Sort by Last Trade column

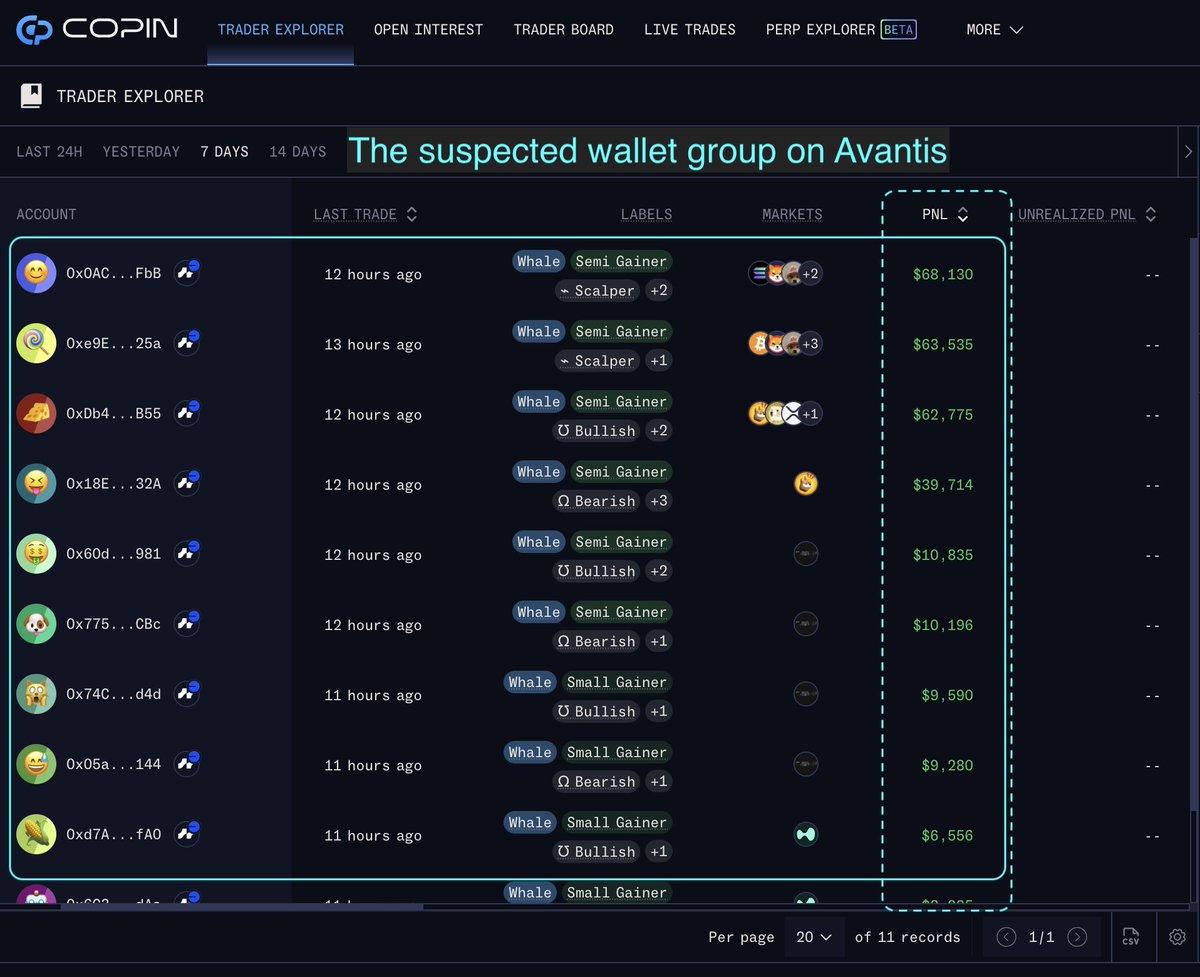pyautogui.click(x=365, y=214)
